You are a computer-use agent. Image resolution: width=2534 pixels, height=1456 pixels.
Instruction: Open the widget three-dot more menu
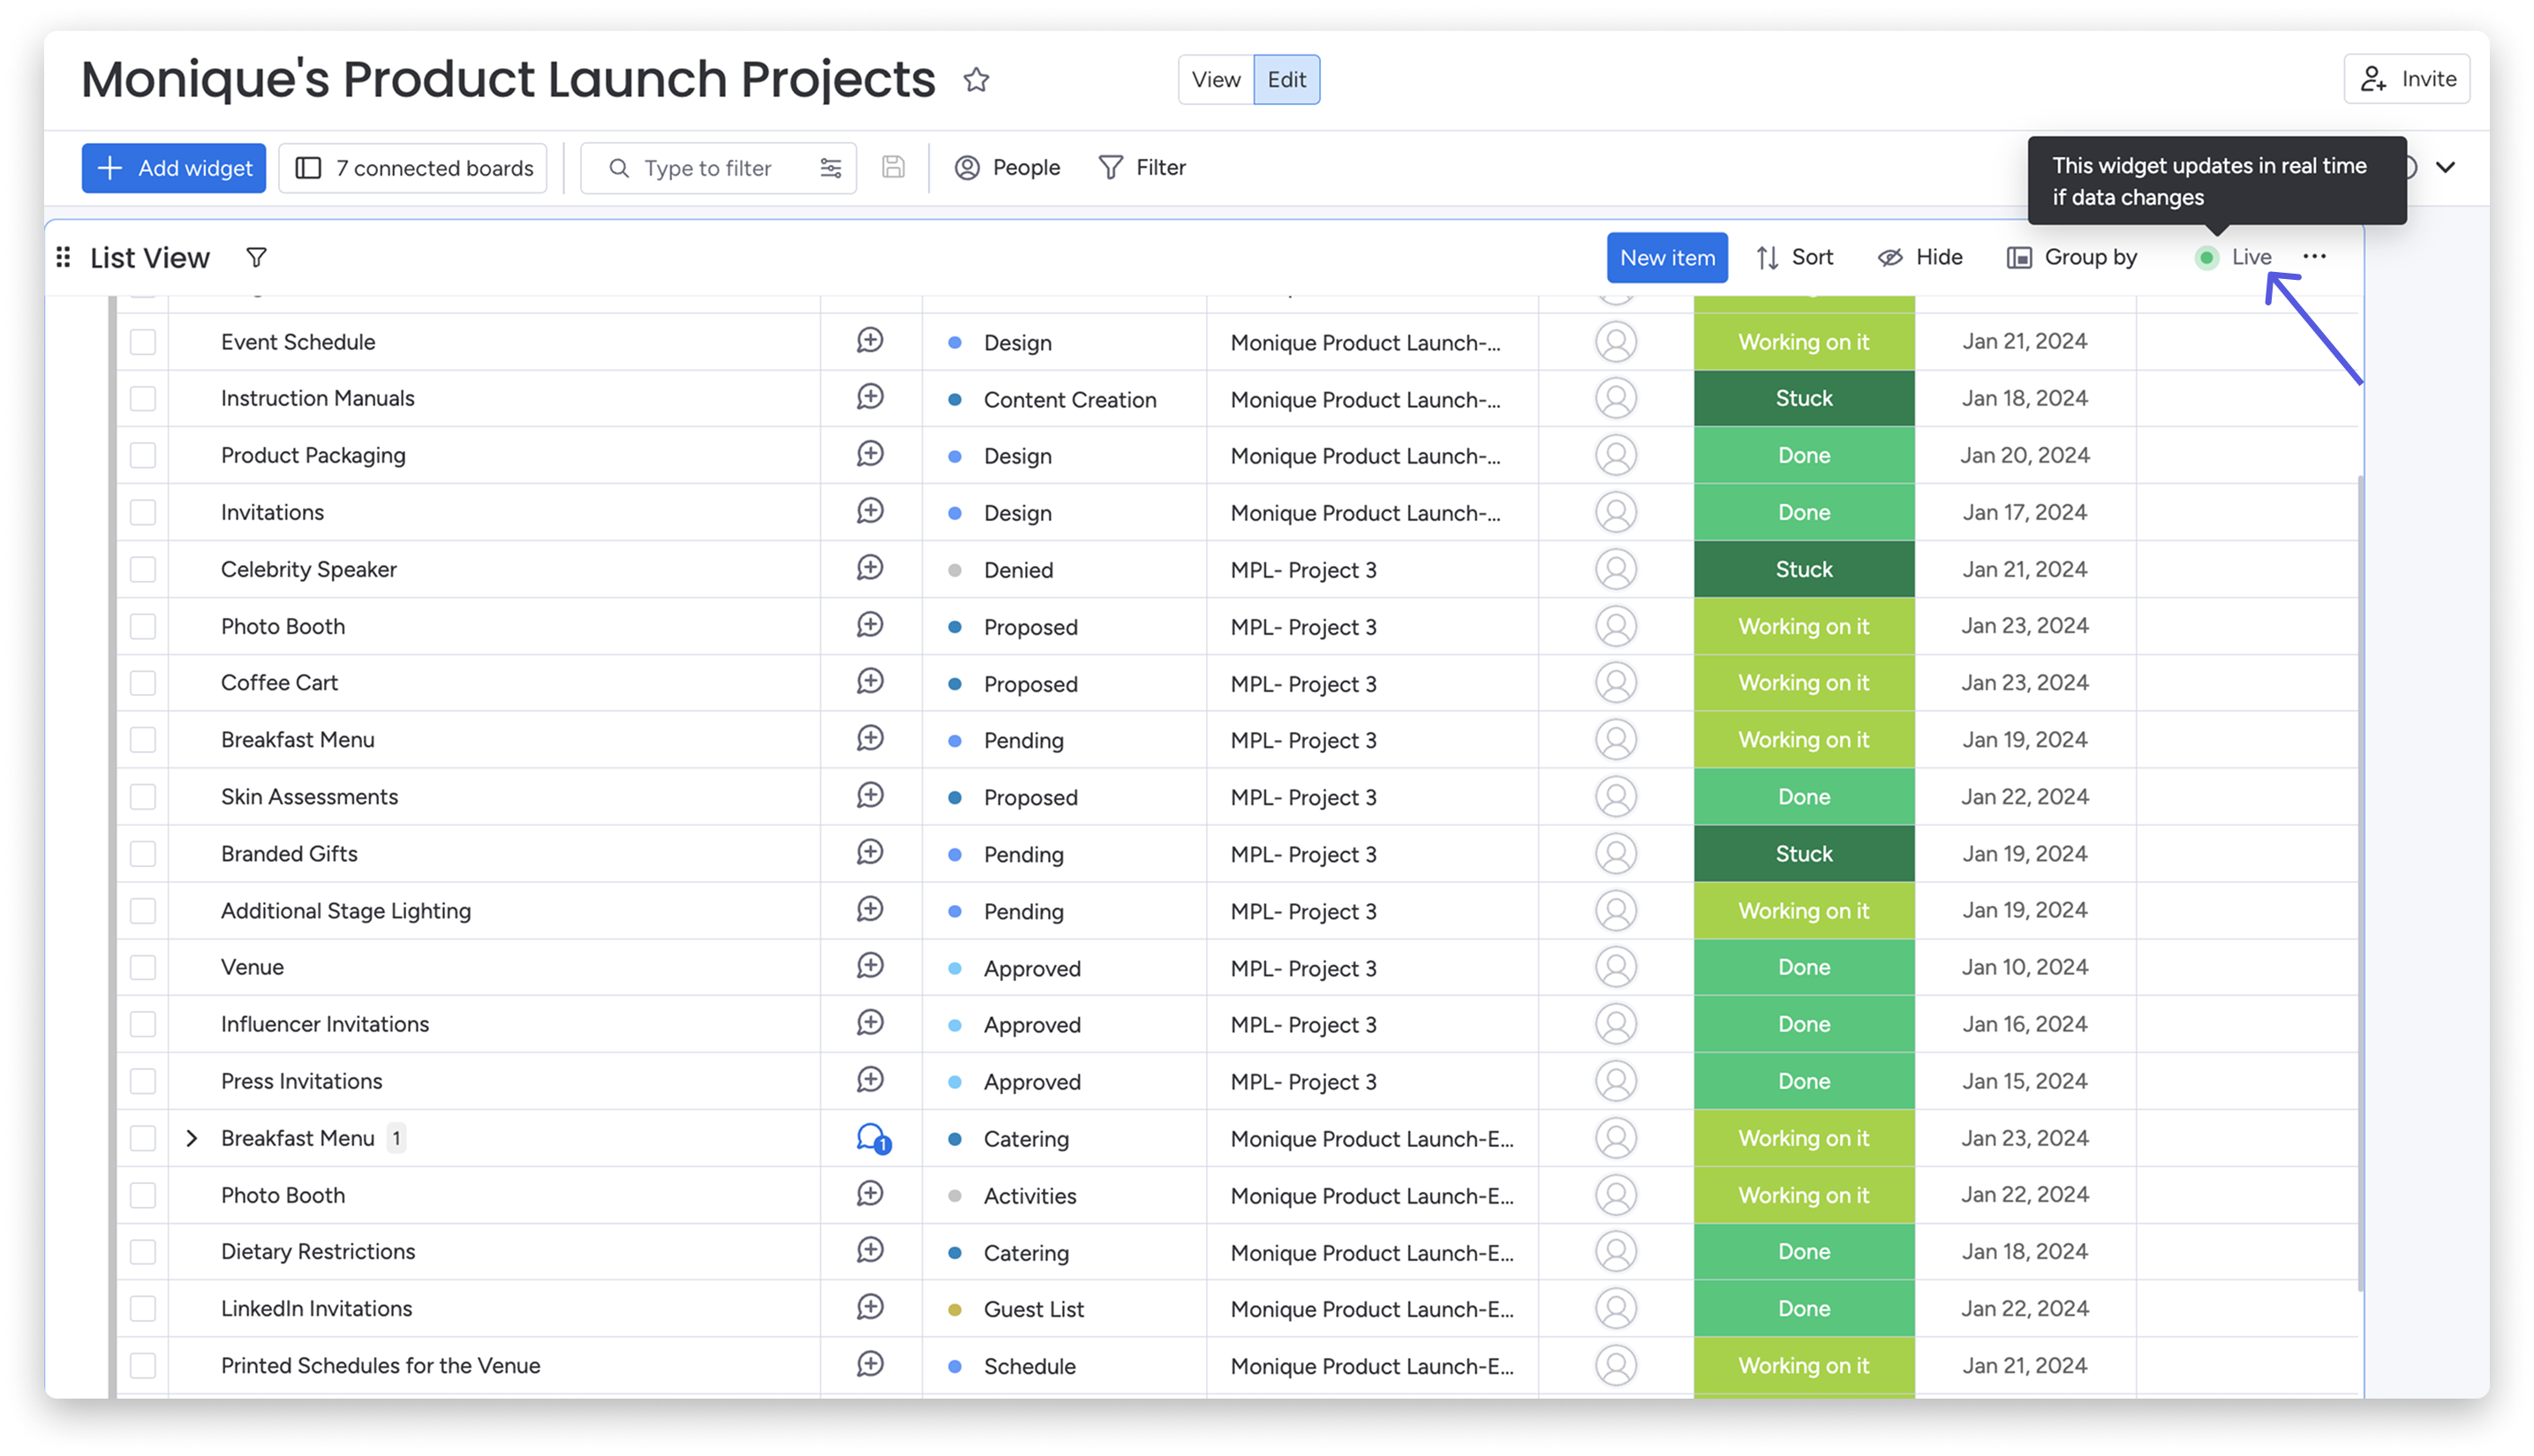click(2314, 257)
